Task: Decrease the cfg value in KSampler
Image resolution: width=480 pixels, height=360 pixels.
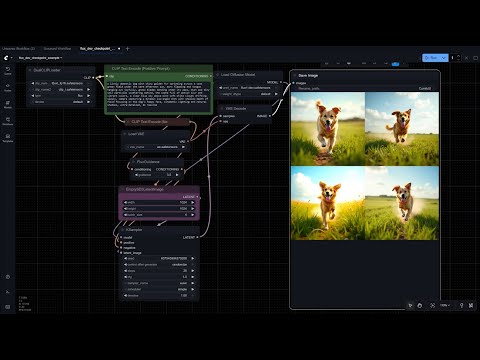Action: (125, 277)
